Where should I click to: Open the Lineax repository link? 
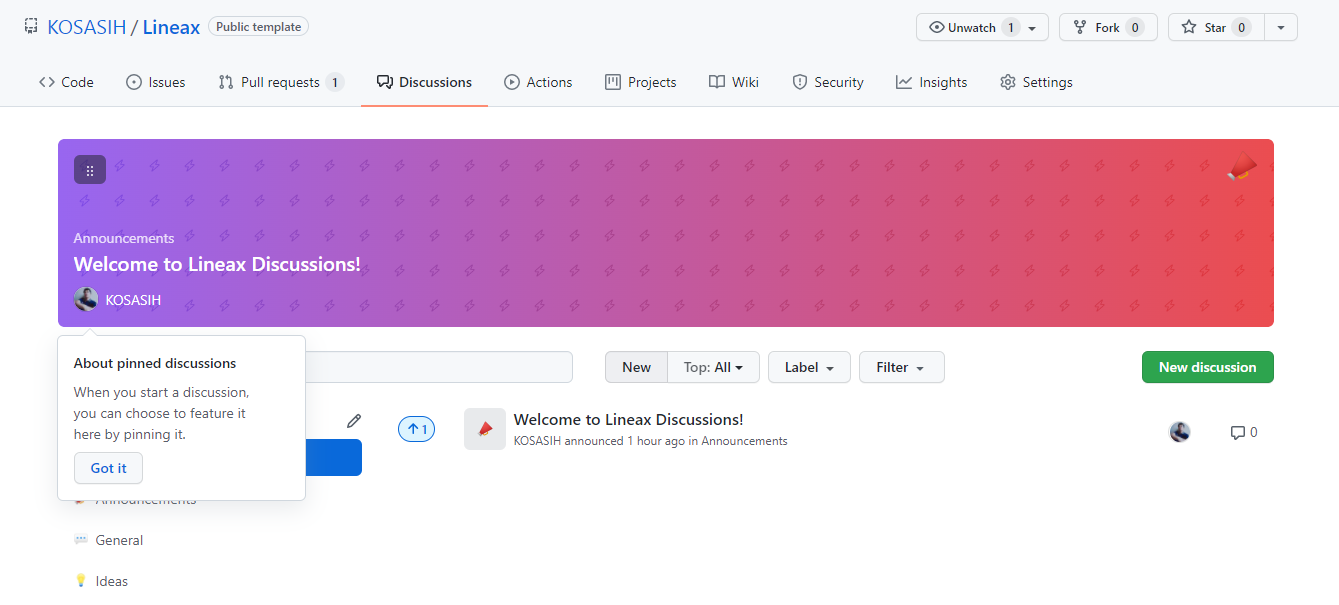click(x=171, y=27)
